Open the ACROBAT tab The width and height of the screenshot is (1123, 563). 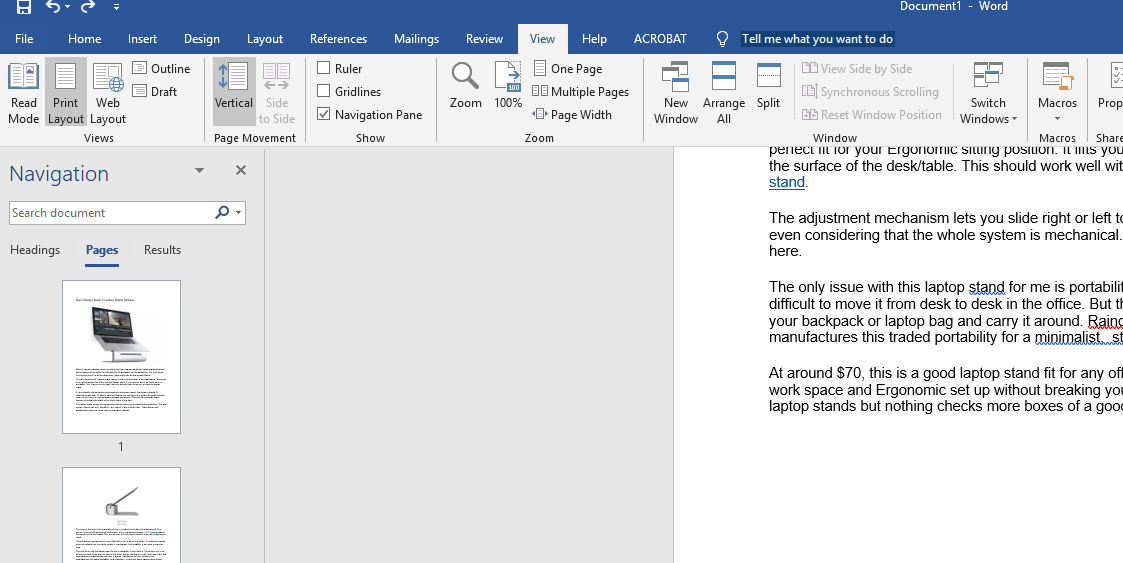coord(660,39)
